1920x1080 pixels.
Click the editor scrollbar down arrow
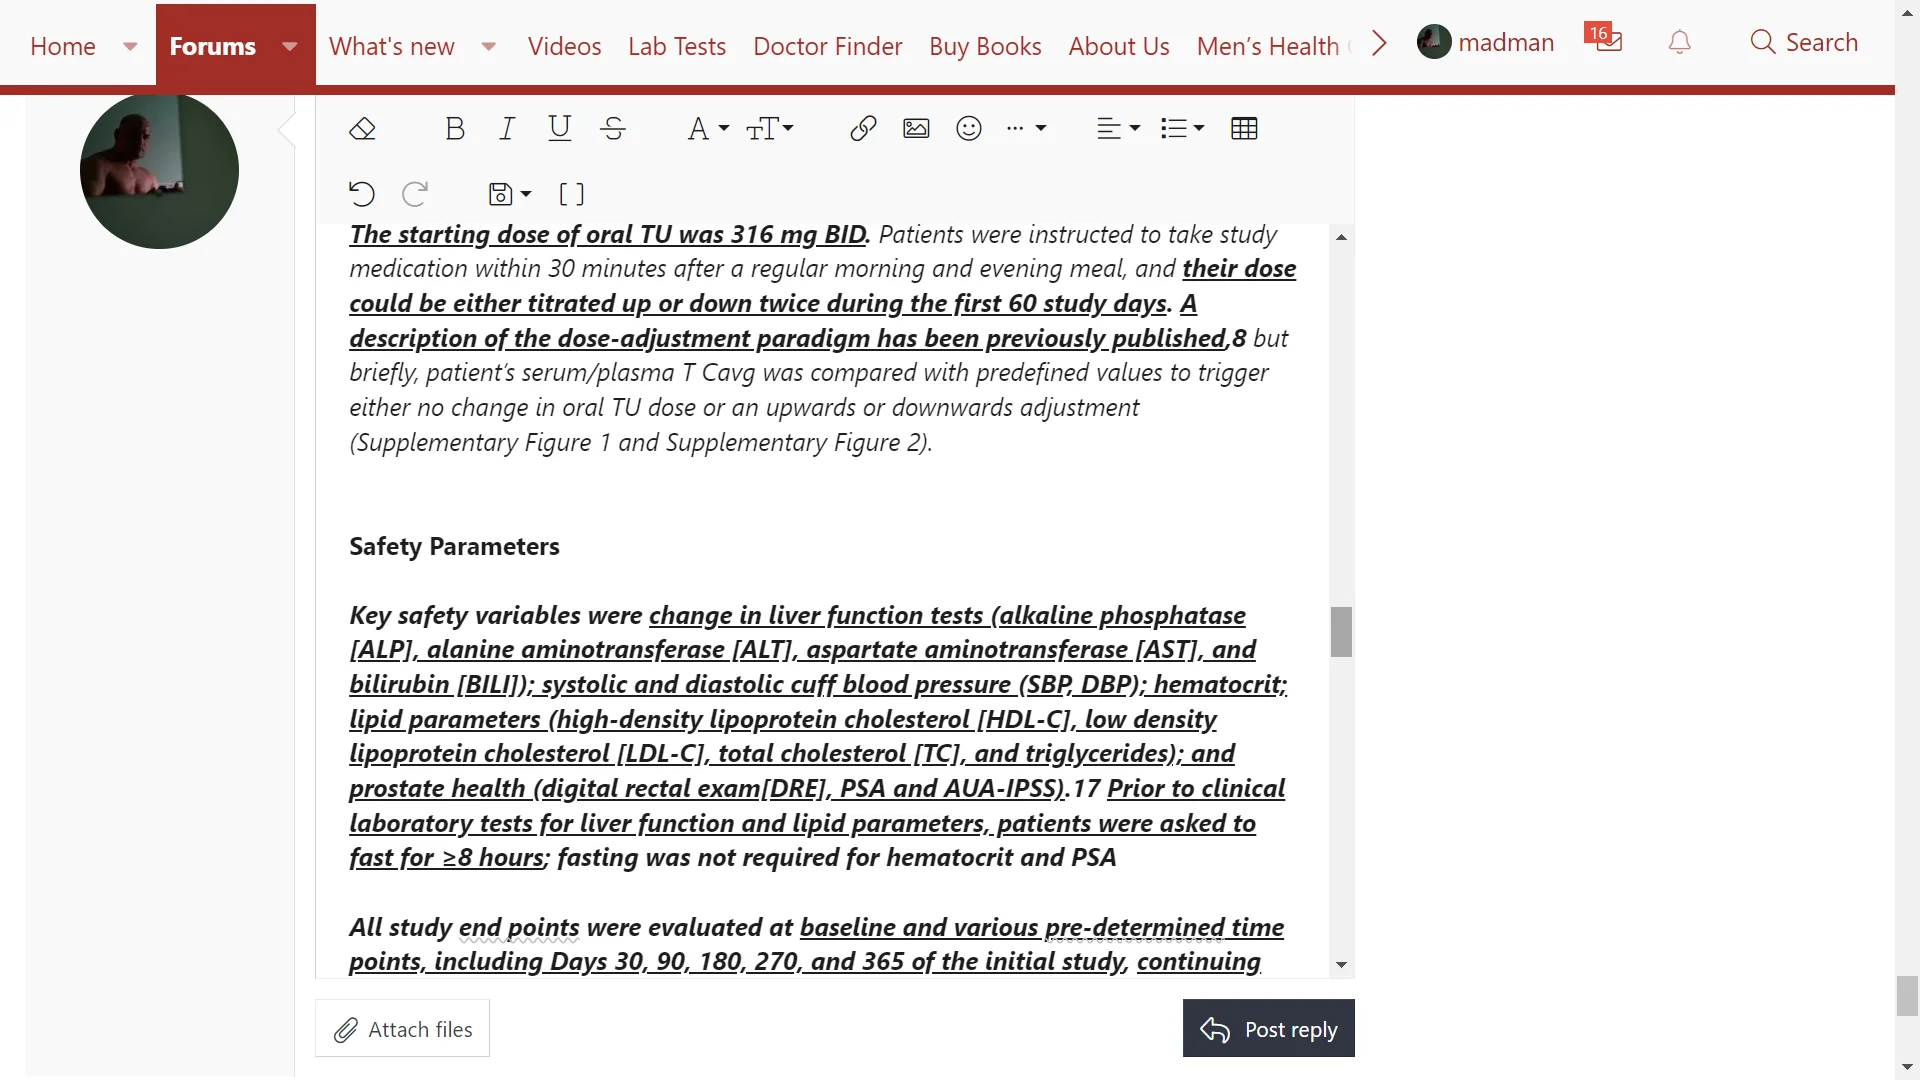(1341, 965)
